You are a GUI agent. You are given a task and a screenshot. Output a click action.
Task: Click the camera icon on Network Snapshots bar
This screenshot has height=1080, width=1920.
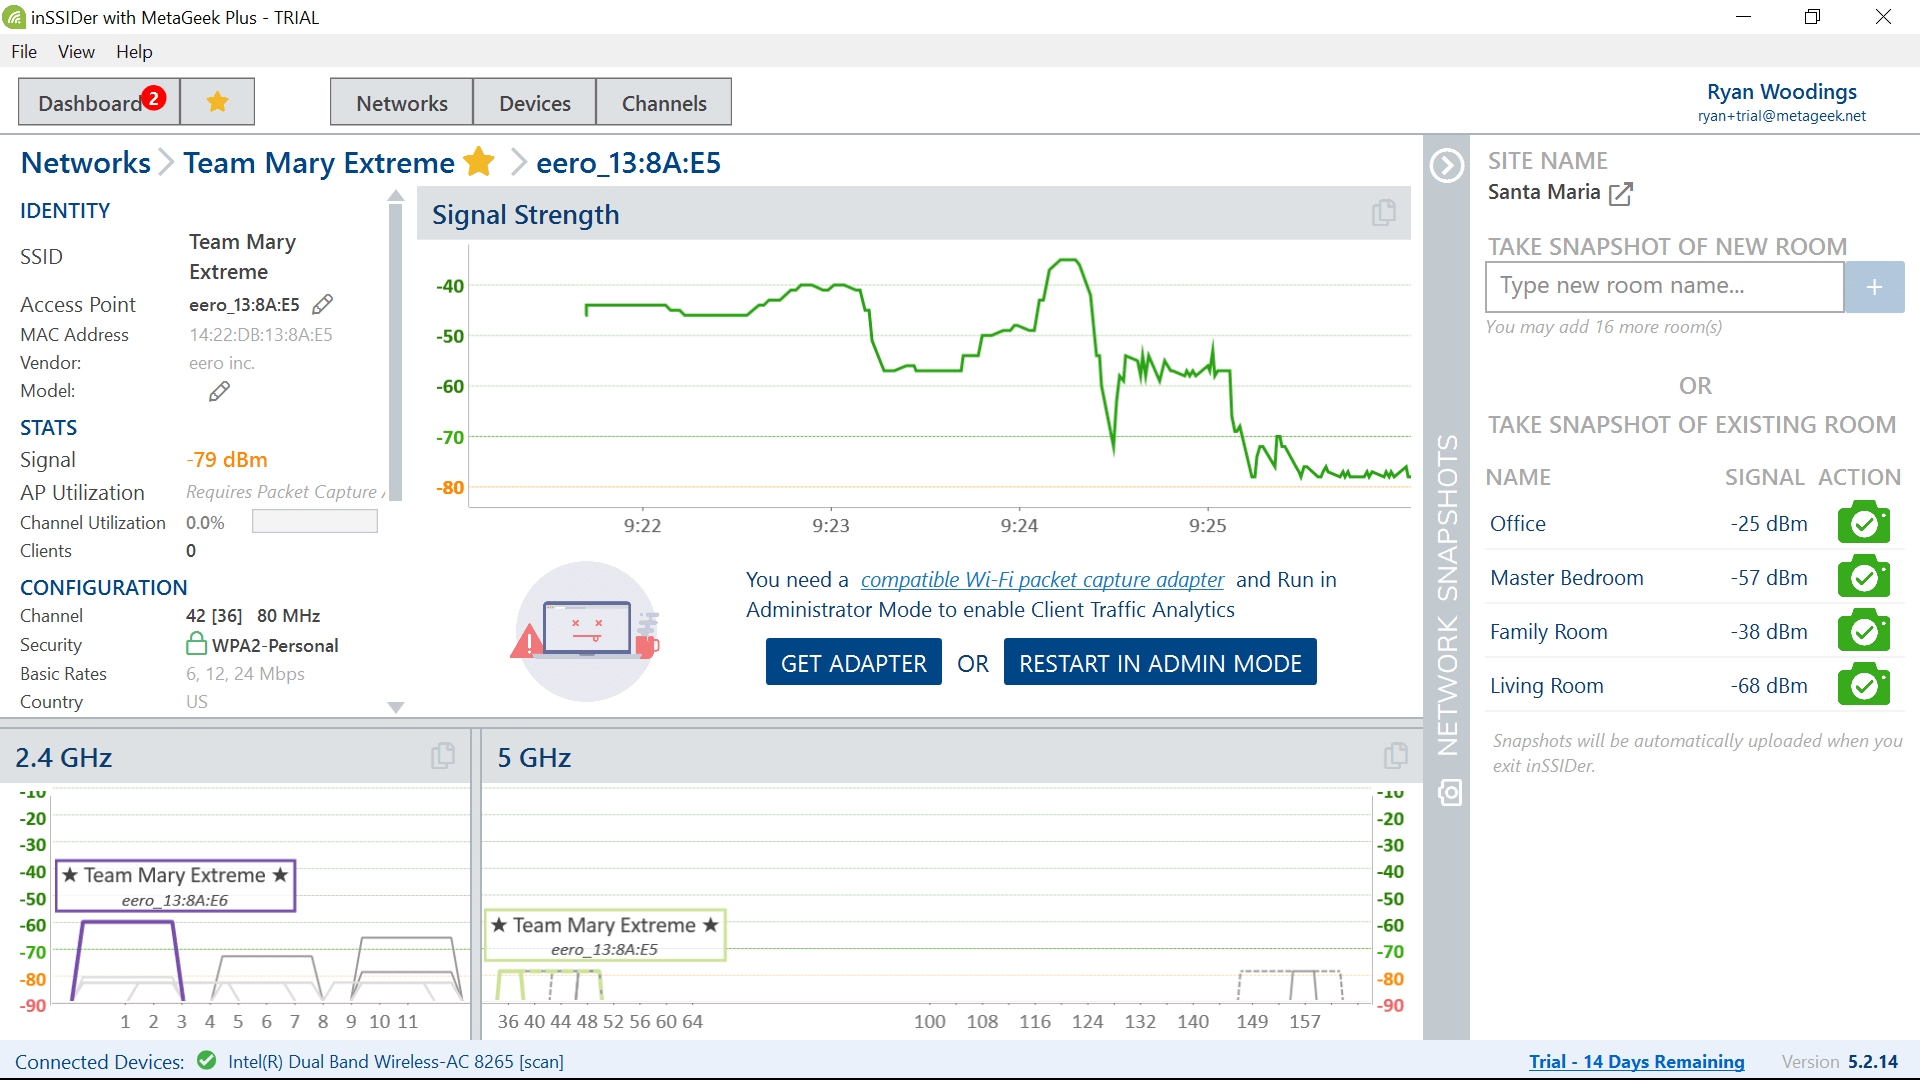click(1449, 793)
